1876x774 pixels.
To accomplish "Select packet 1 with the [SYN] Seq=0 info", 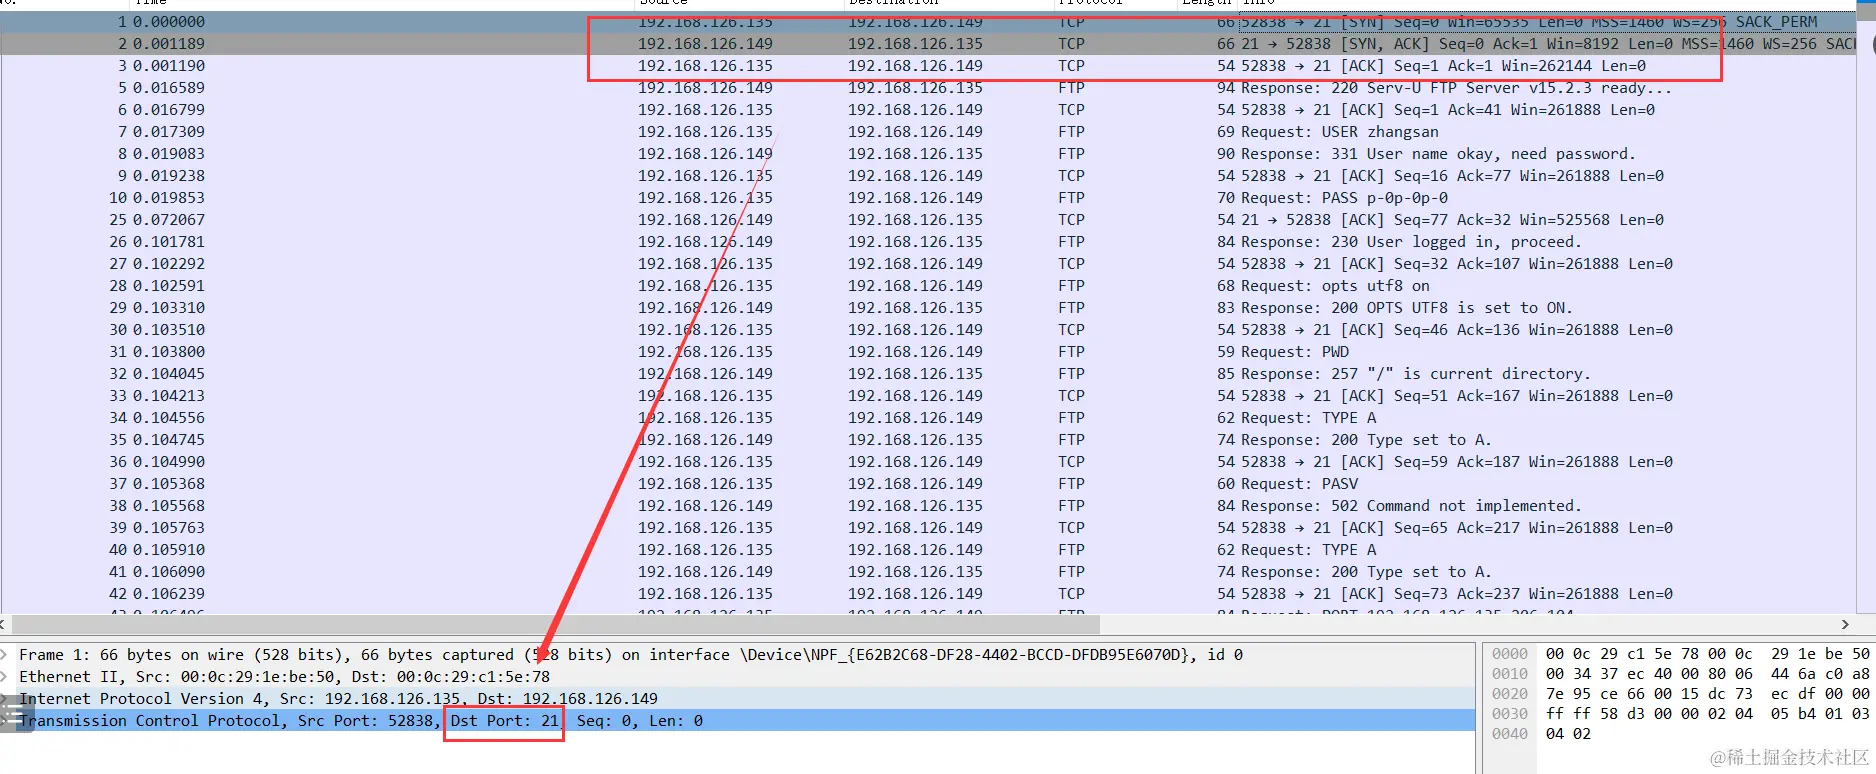I will (x=930, y=22).
